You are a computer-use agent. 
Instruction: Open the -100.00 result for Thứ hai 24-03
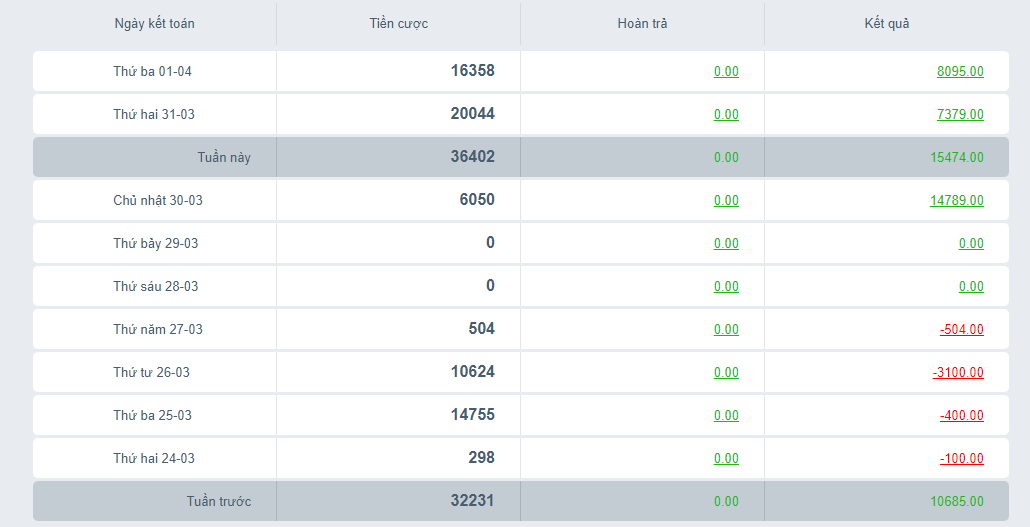[961, 459]
